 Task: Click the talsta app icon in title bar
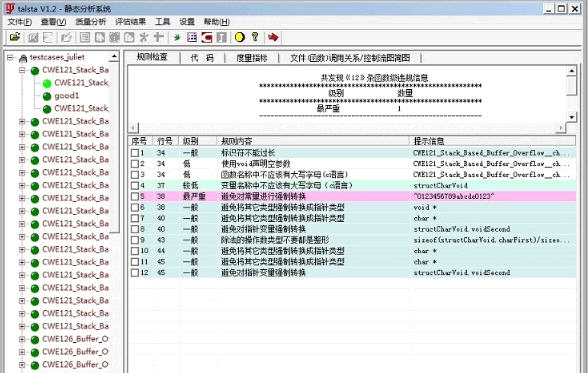click(10, 8)
